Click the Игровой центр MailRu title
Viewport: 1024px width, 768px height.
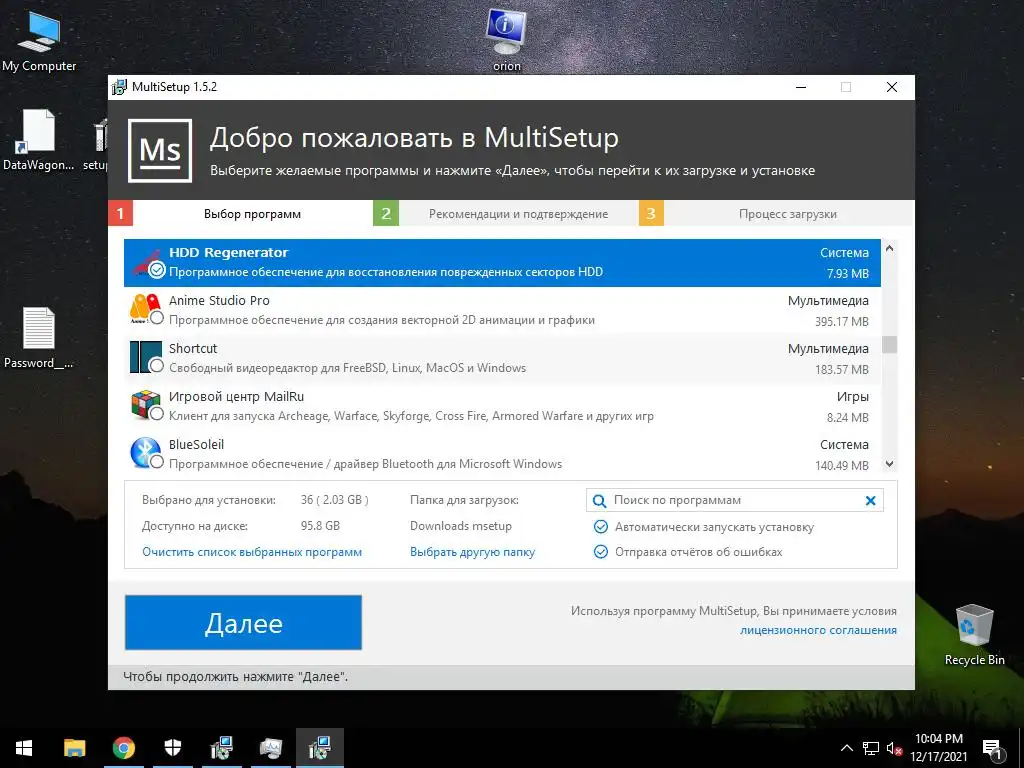point(236,396)
